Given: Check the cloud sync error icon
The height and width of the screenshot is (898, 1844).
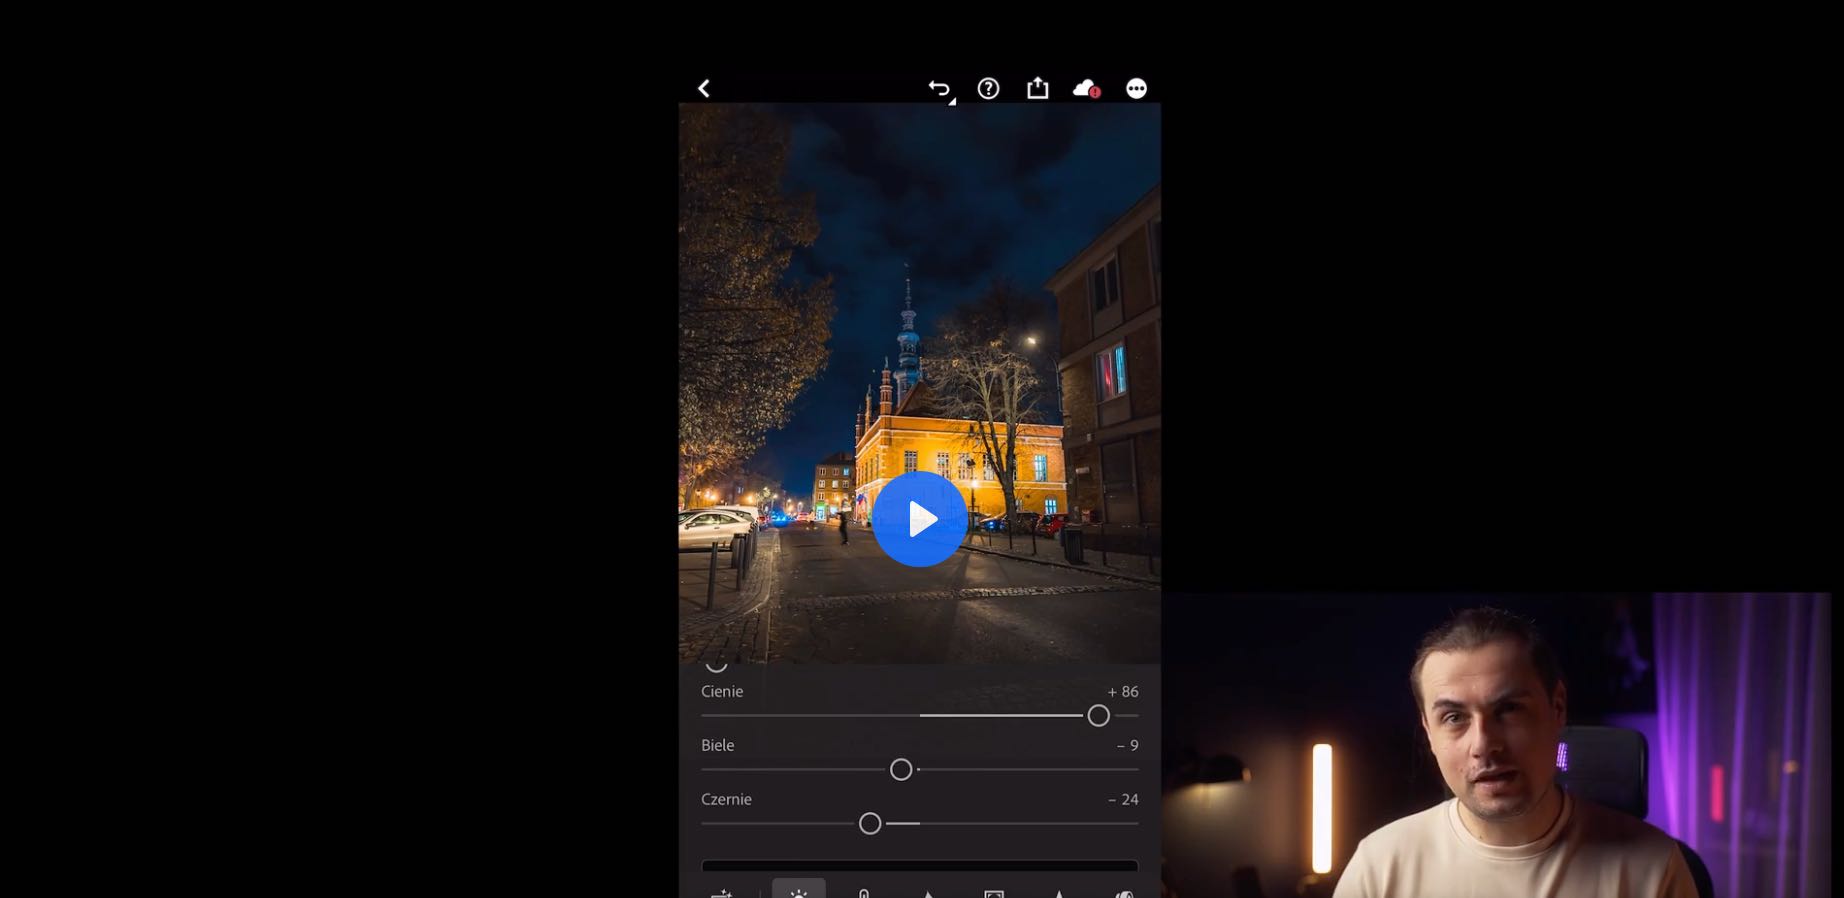Looking at the screenshot, I should pyautogui.click(x=1086, y=89).
